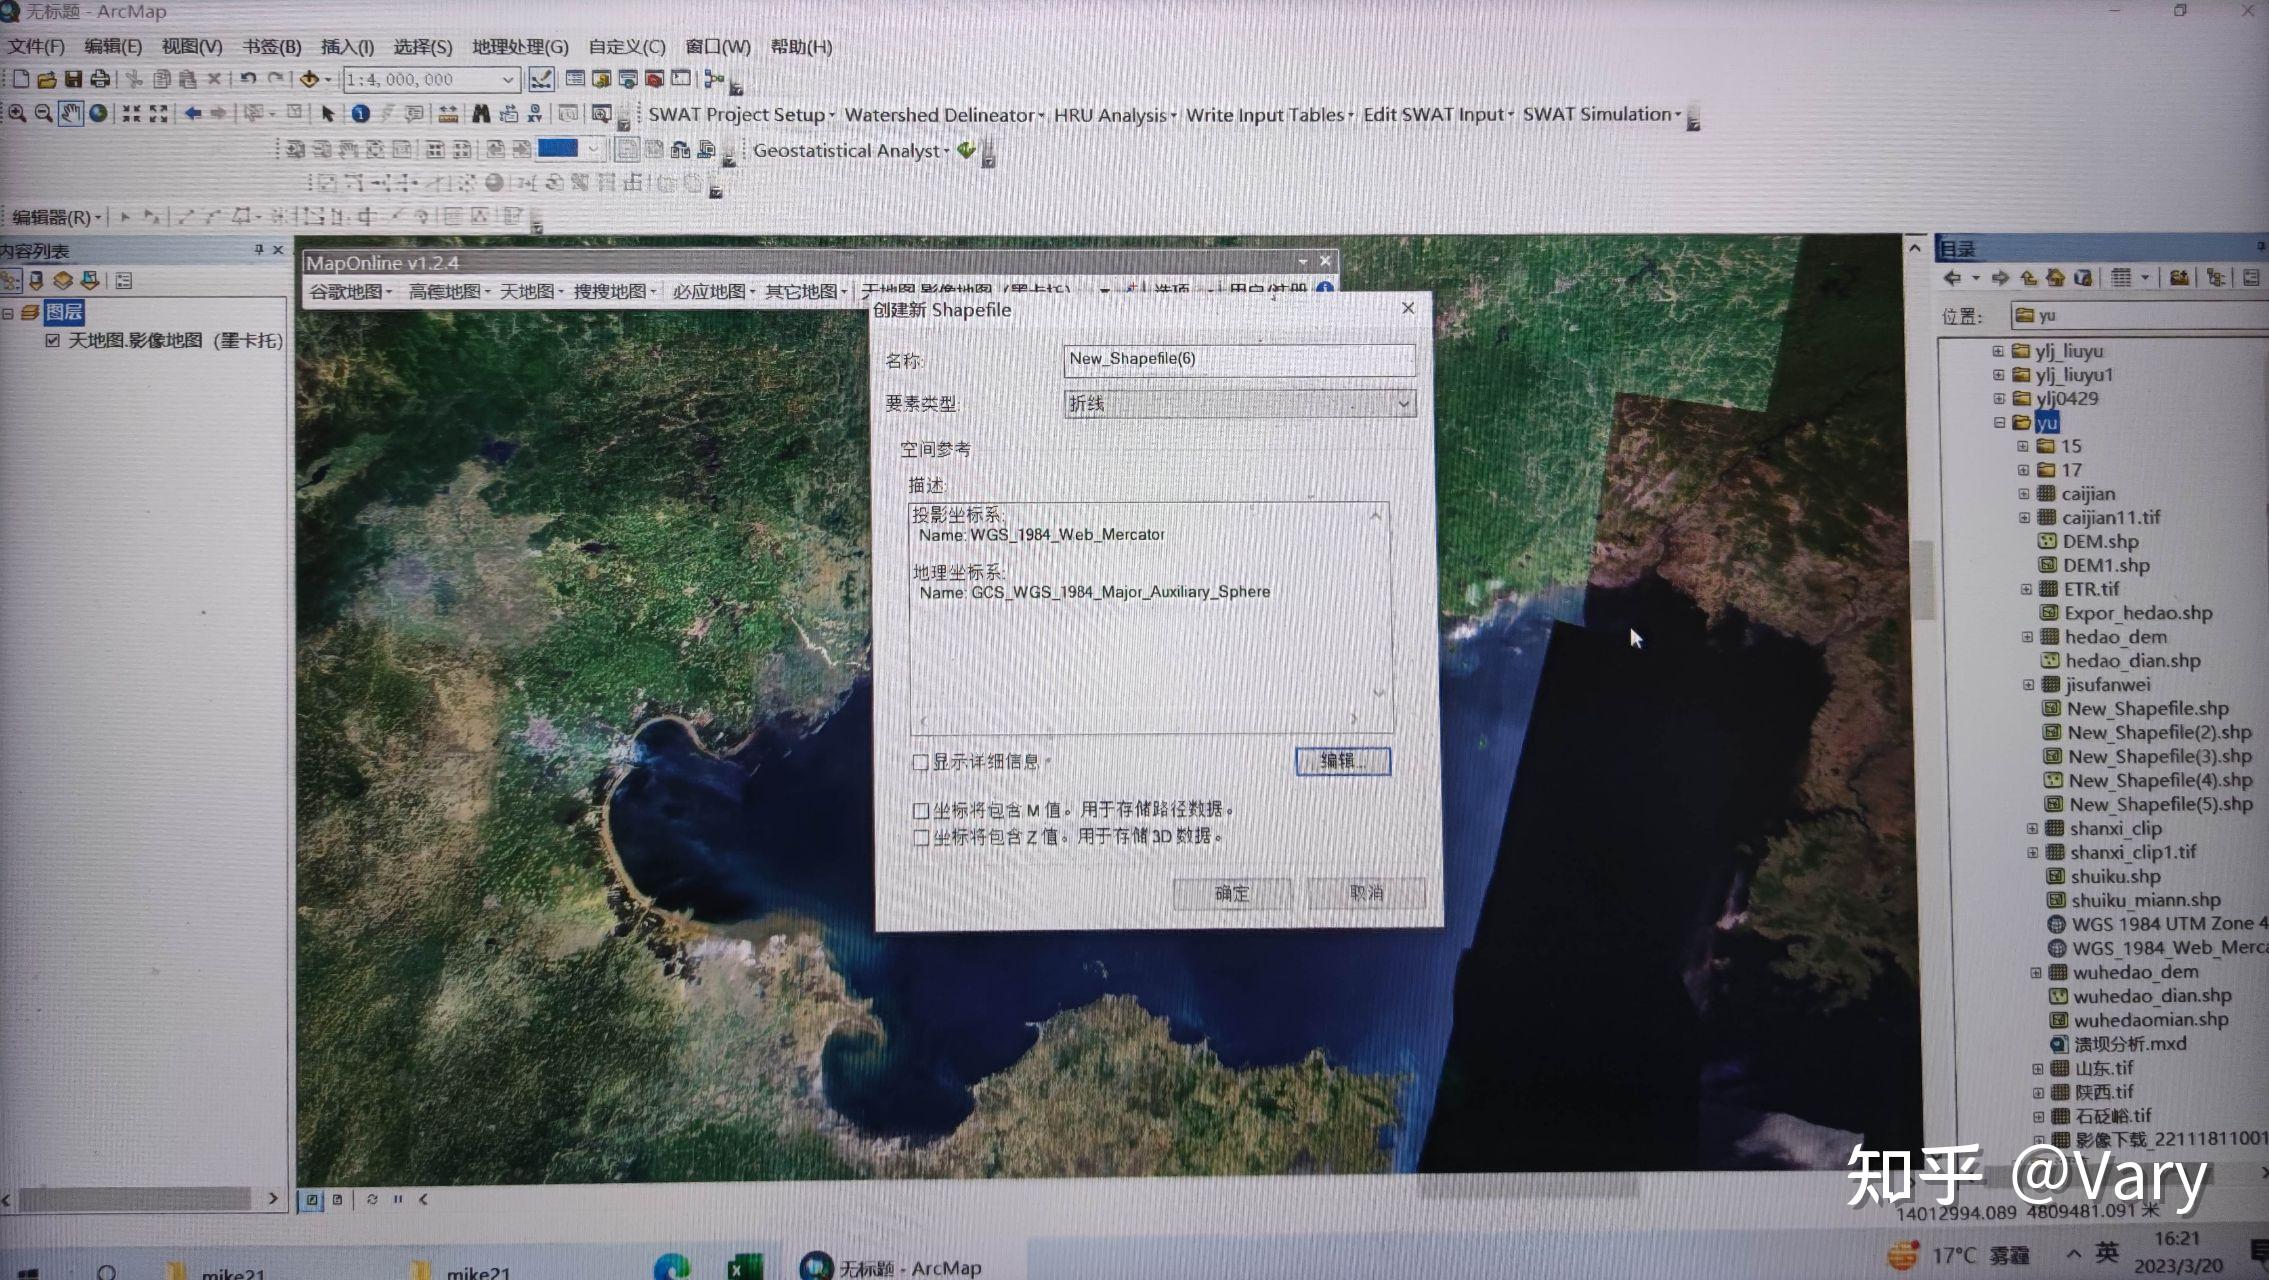Click the 编辑 button to edit spatial reference
The width and height of the screenshot is (2269, 1280).
coord(1342,761)
